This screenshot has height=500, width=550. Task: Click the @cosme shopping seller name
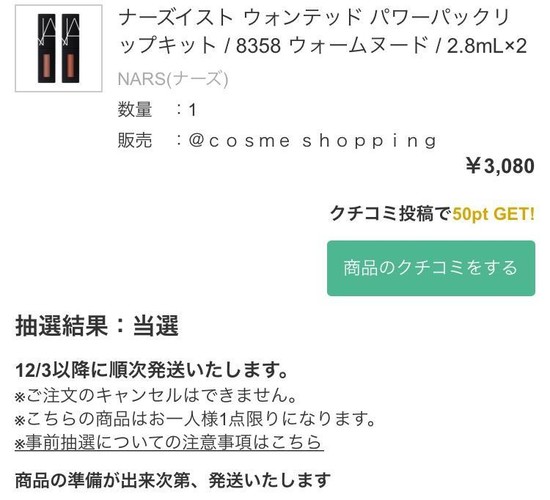point(313,141)
